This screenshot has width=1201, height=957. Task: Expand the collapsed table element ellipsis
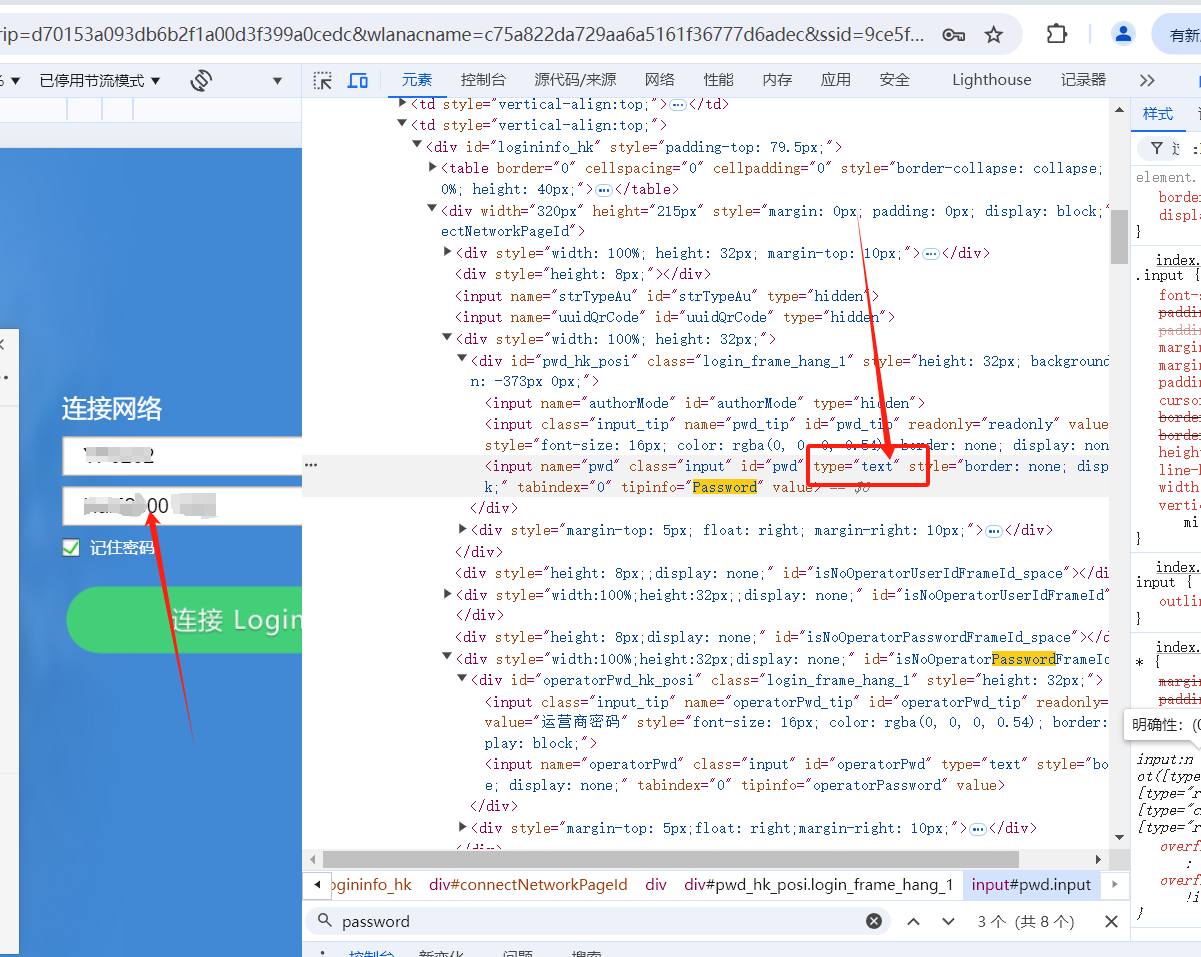[604, 189]
